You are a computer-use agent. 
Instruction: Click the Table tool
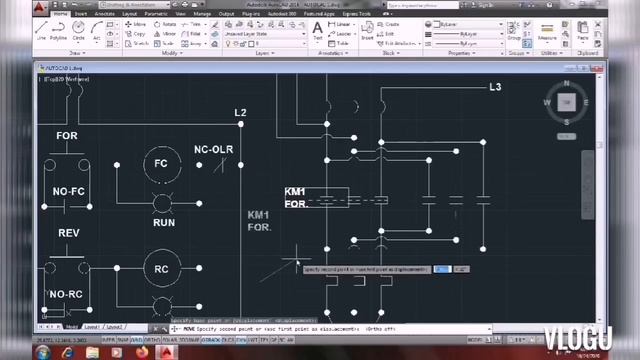(338, 43)
